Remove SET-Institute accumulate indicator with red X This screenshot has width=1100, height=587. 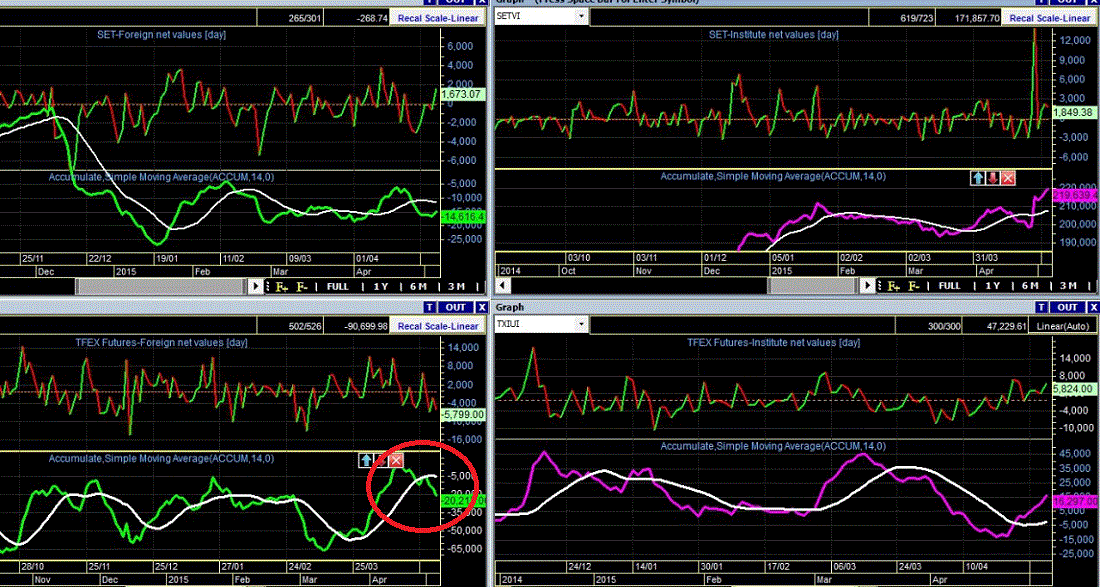(1008, 178)
